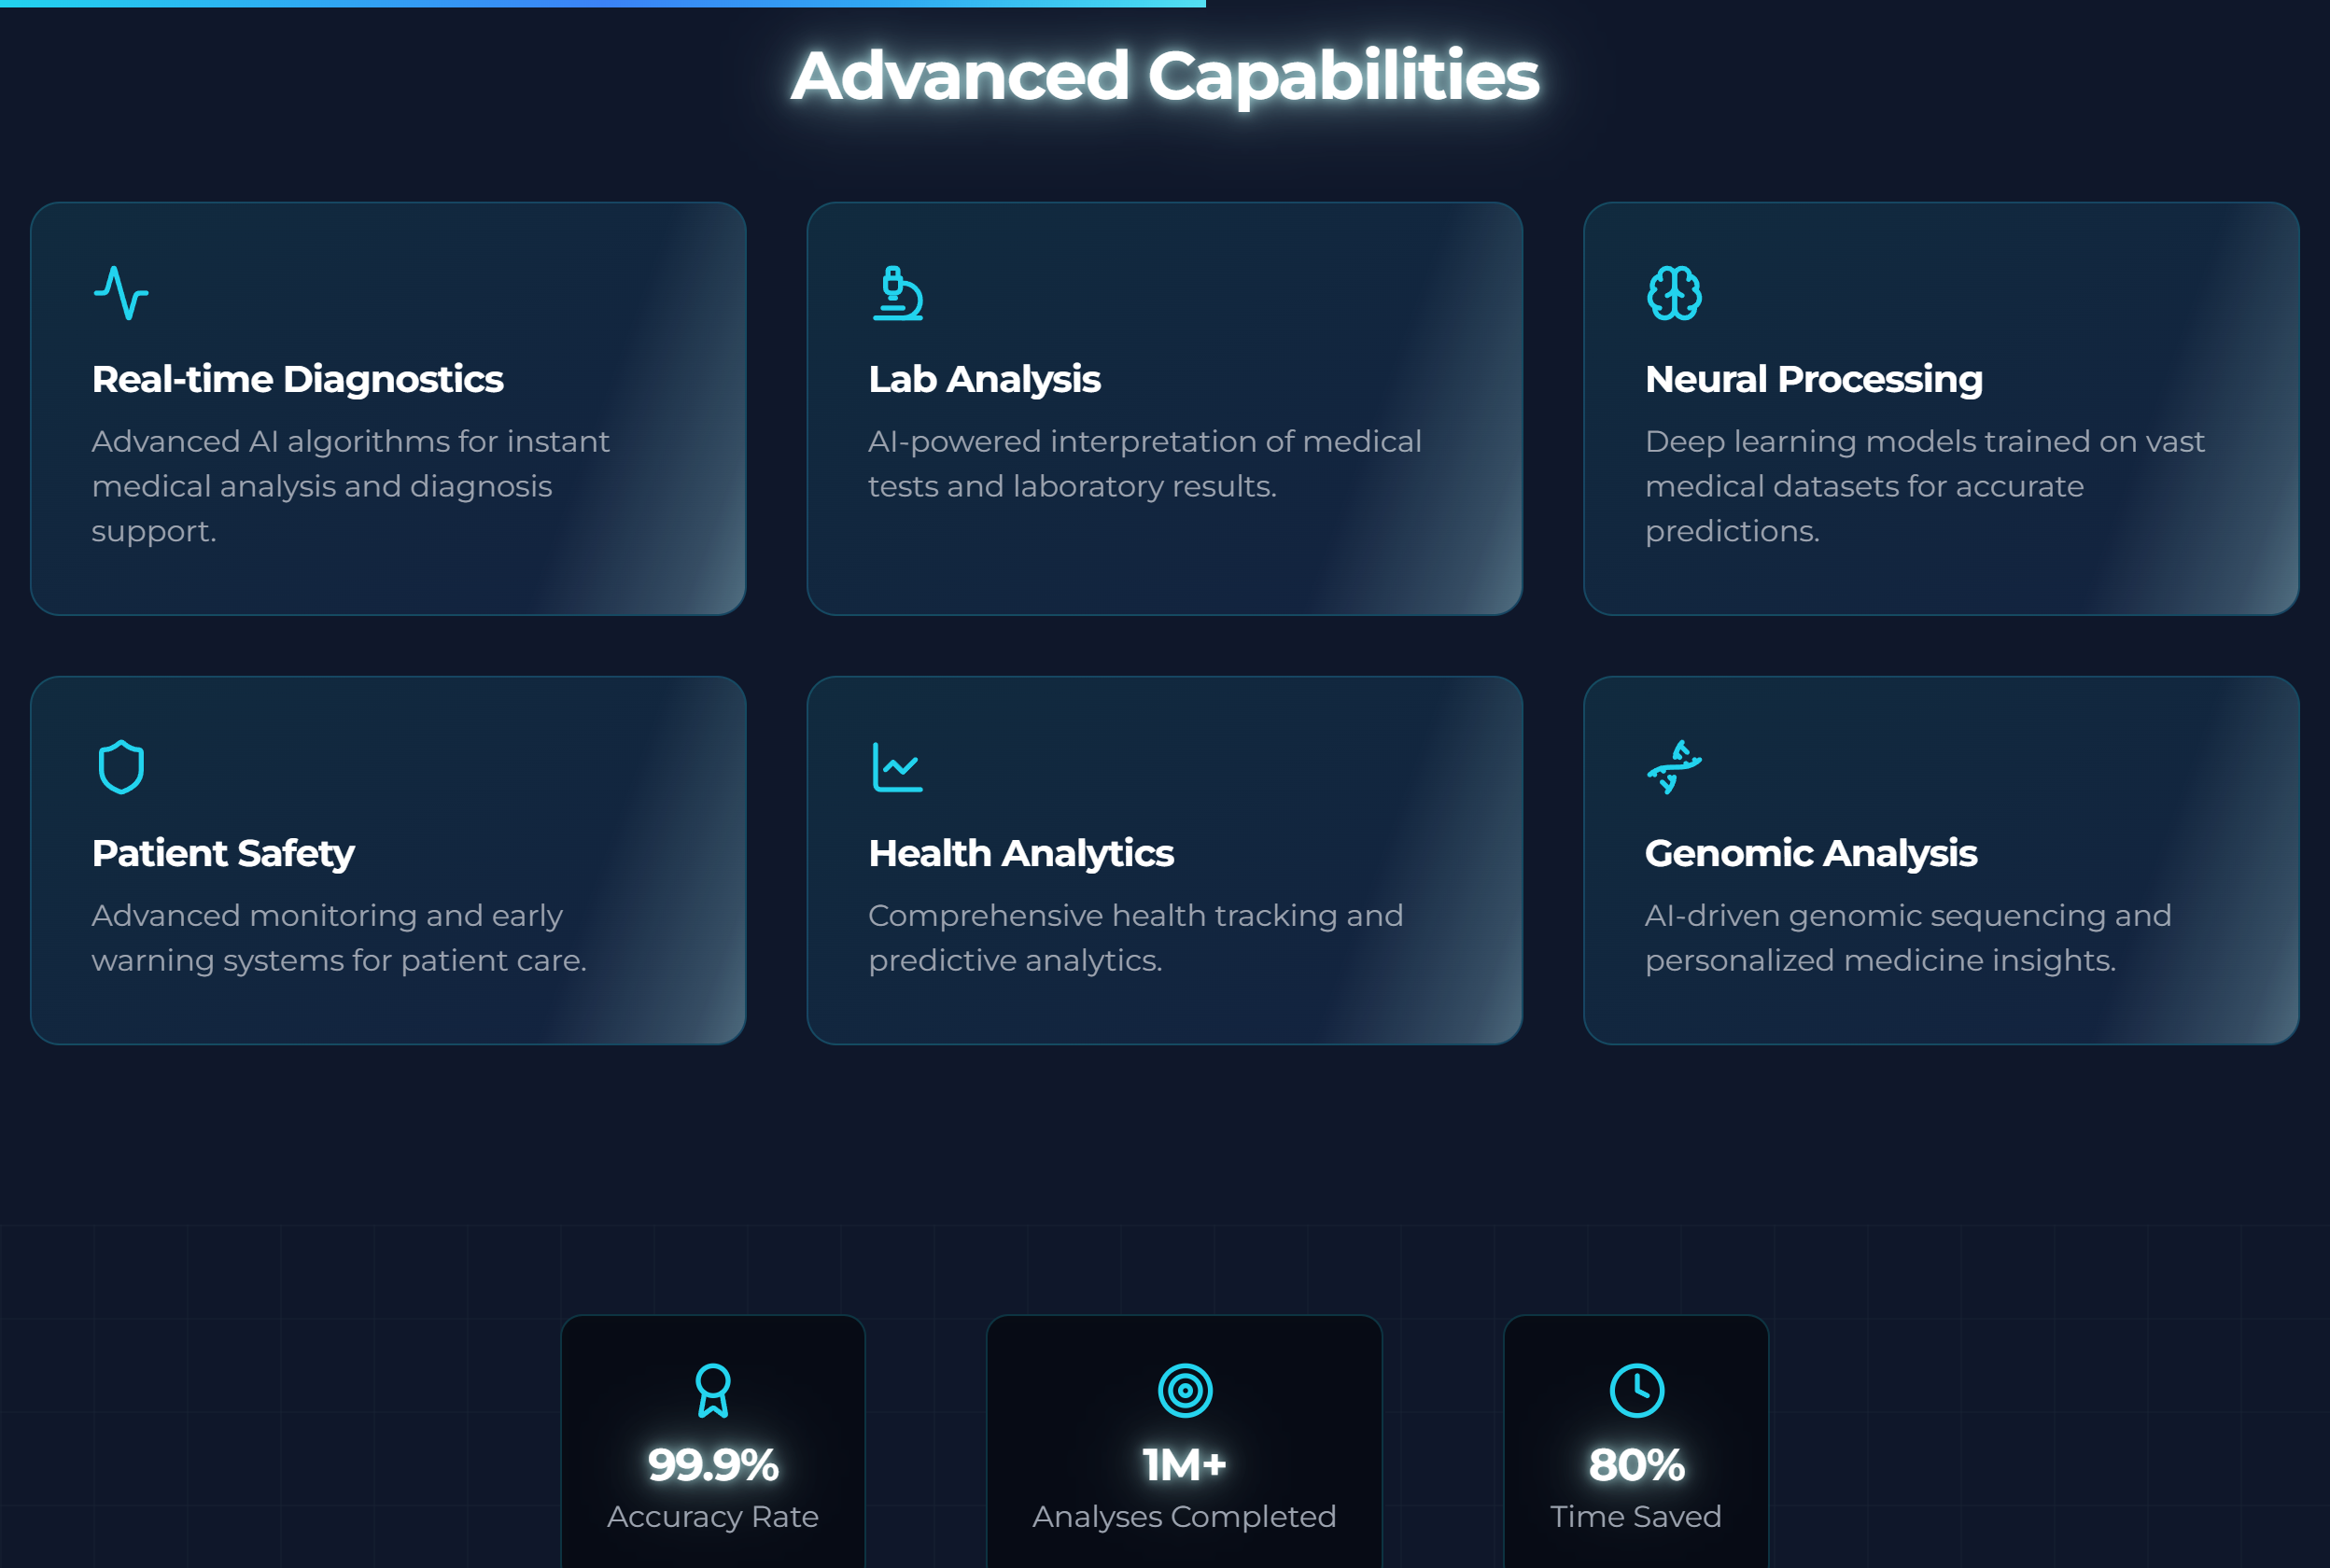Open the Patient Safety card heading

point(223,853)
